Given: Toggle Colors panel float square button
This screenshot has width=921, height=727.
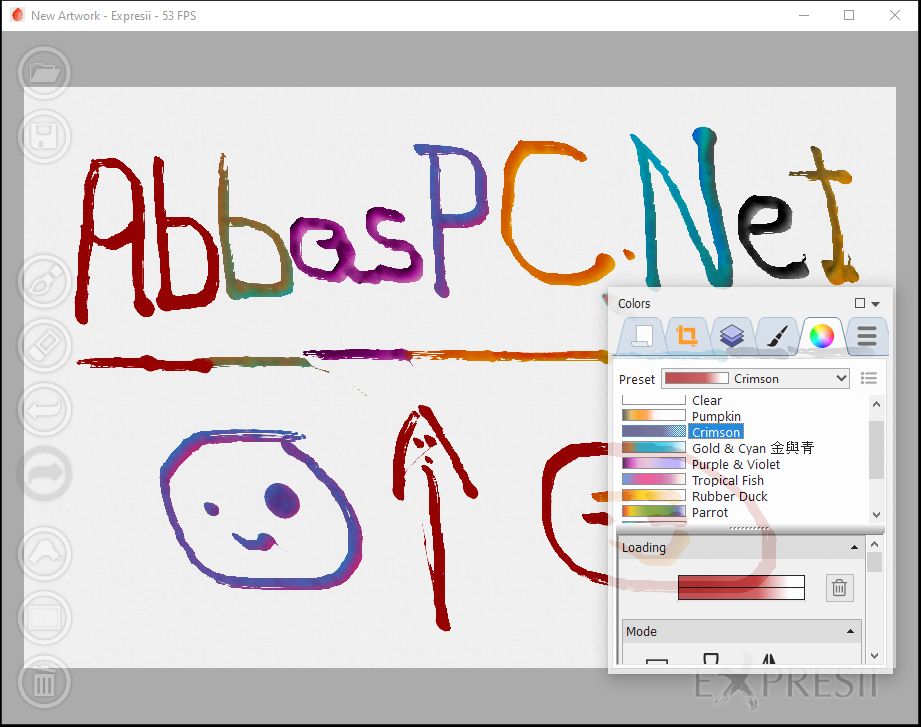Looking at the screenshot, I should [x=860, y=303].
